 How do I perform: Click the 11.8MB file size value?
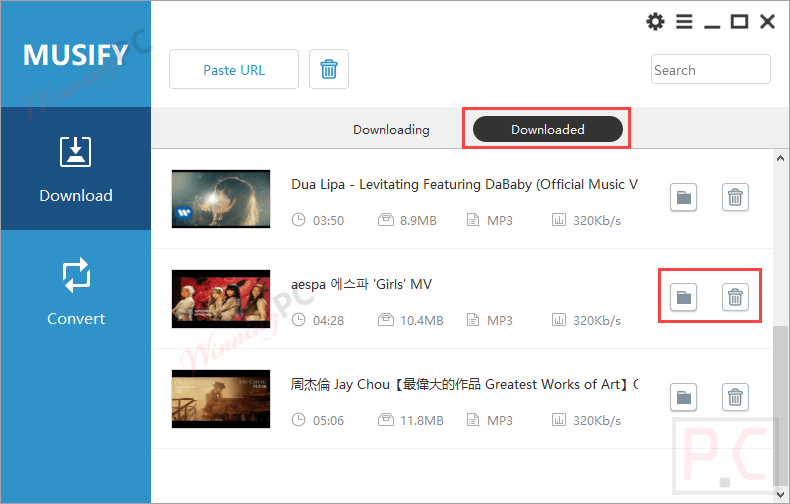pos(422,420)
